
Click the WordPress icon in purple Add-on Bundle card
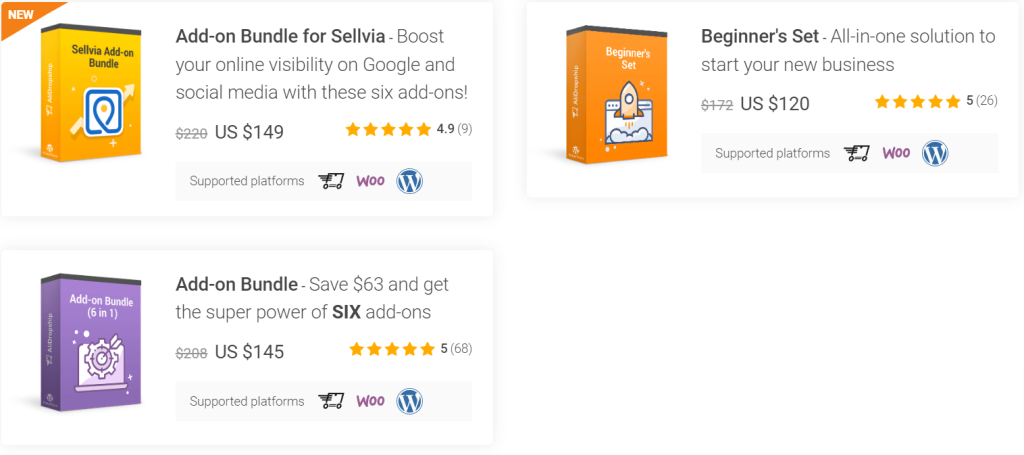click(x=409, y=401)
